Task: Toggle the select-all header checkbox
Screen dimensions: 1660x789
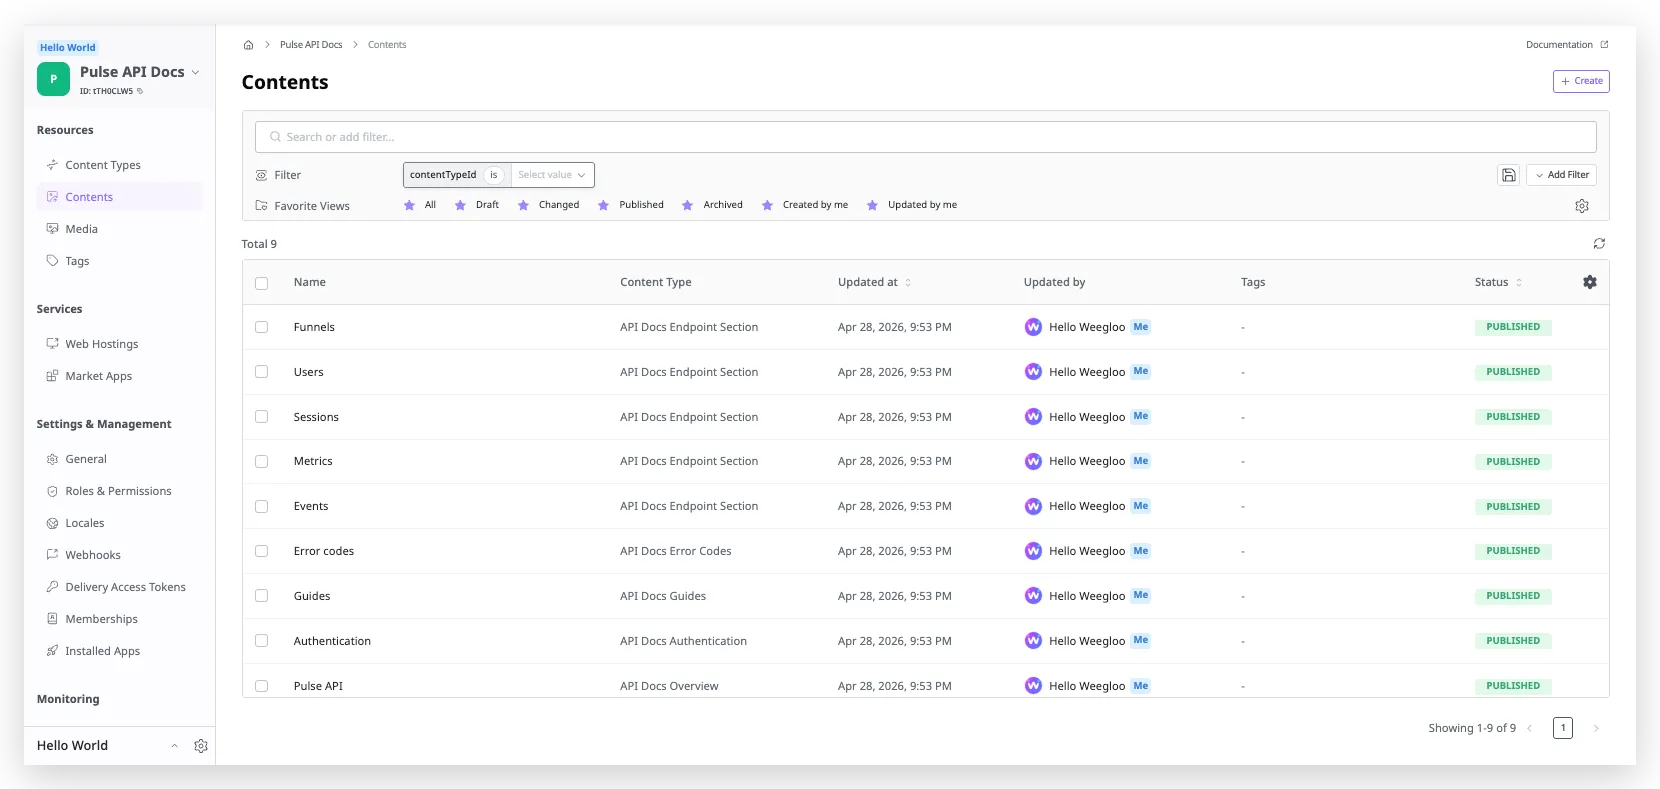Action: tap(261, 283)
